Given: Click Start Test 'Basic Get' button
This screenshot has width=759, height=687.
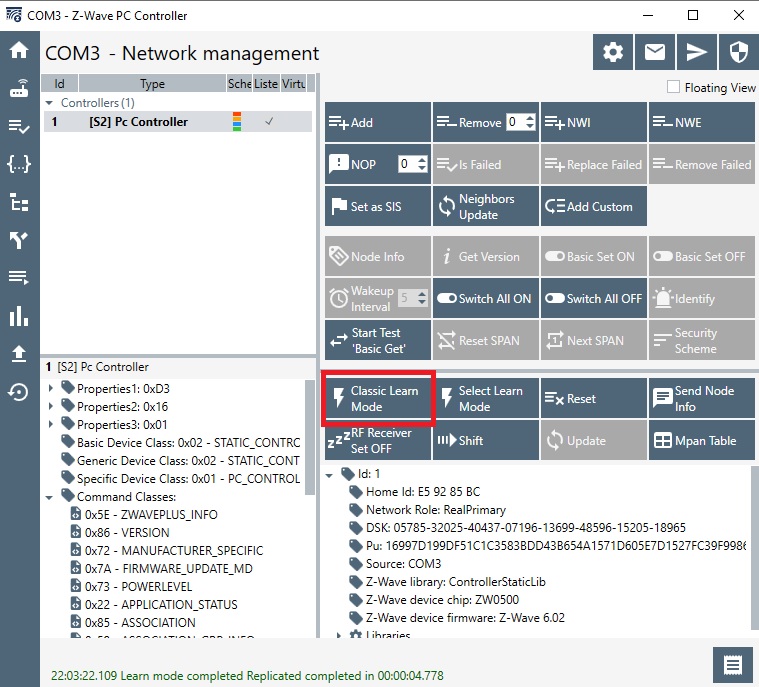Looking at the screenshot, I should 378,340.
